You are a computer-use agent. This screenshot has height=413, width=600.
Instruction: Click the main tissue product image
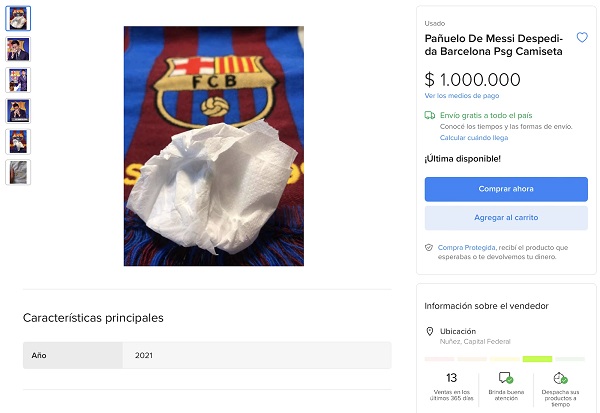[x=213, y=146]
